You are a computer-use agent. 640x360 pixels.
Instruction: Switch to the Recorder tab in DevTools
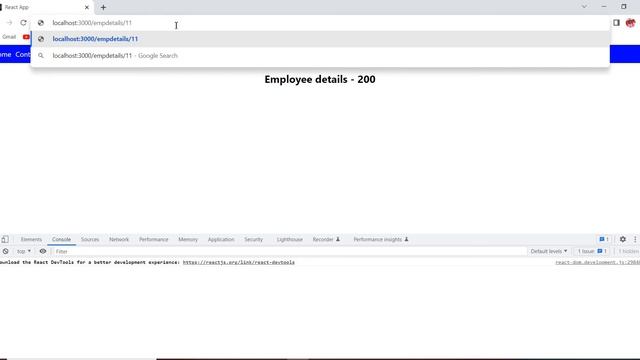(326, 240)
